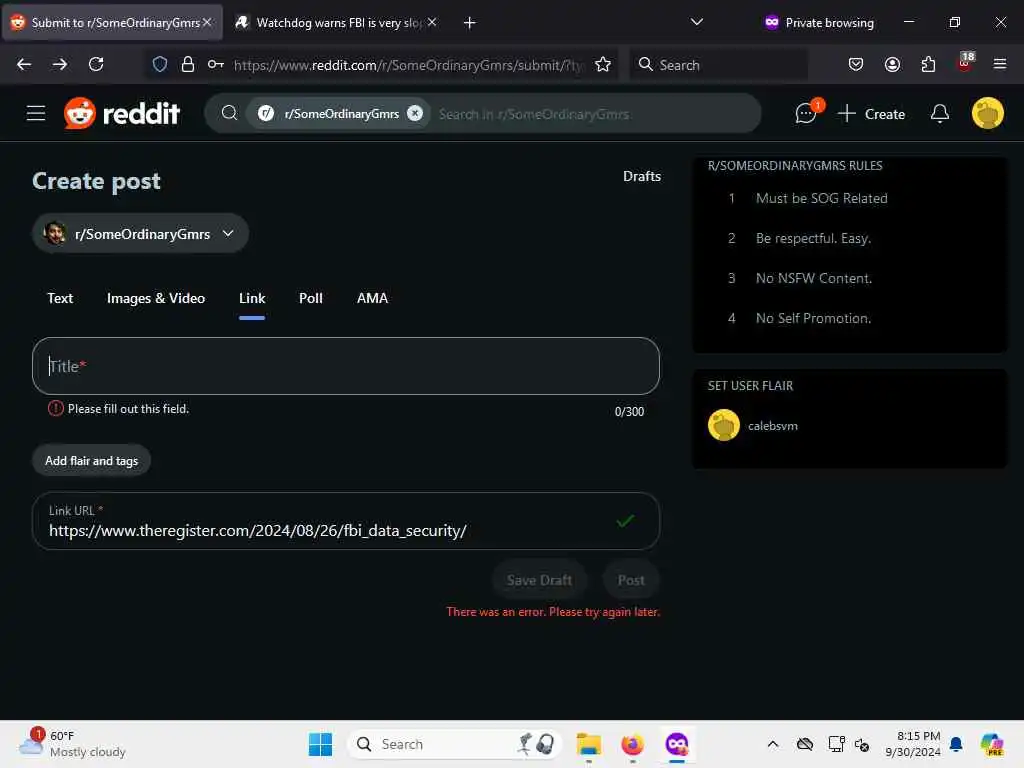The image size is (1024, 768).
Task: Click the Save Draft button
Action: tap(539, 581)
